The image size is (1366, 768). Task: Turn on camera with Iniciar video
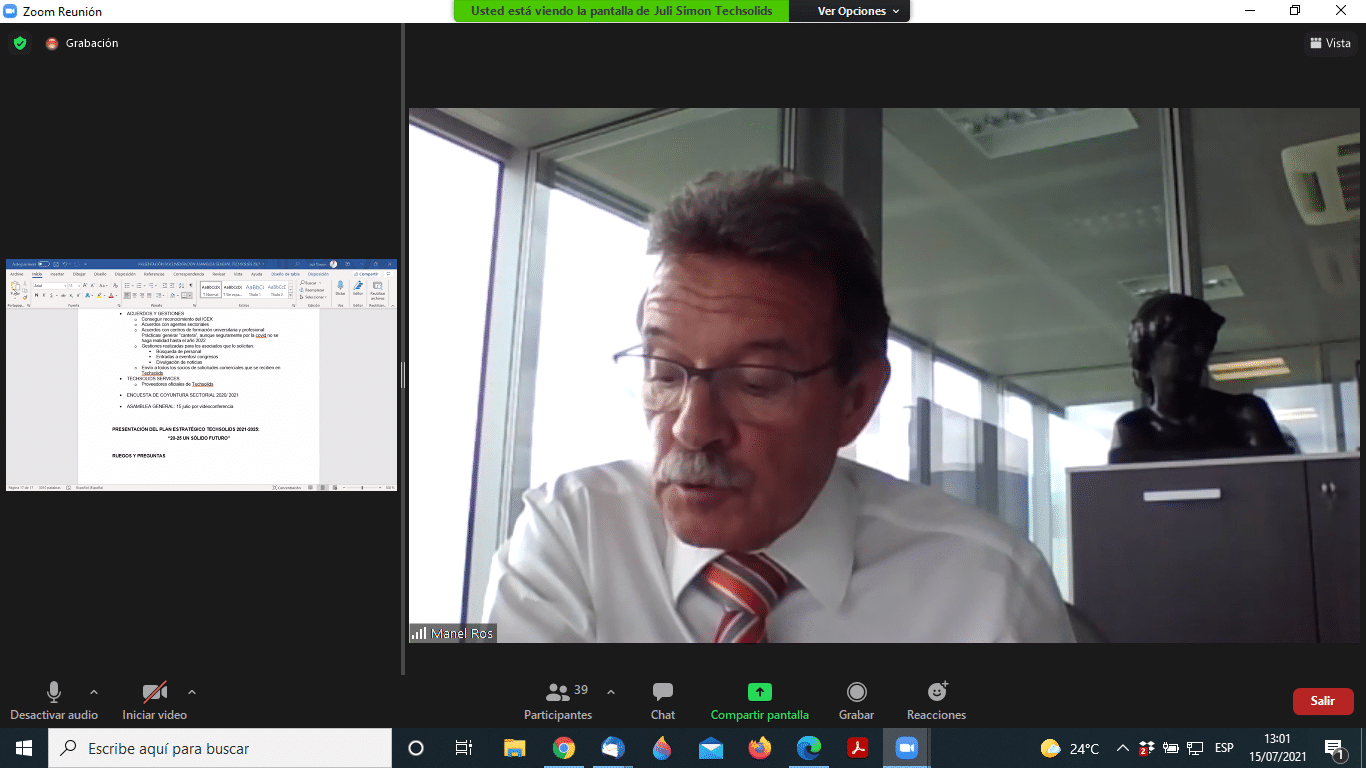coord(154,700)
